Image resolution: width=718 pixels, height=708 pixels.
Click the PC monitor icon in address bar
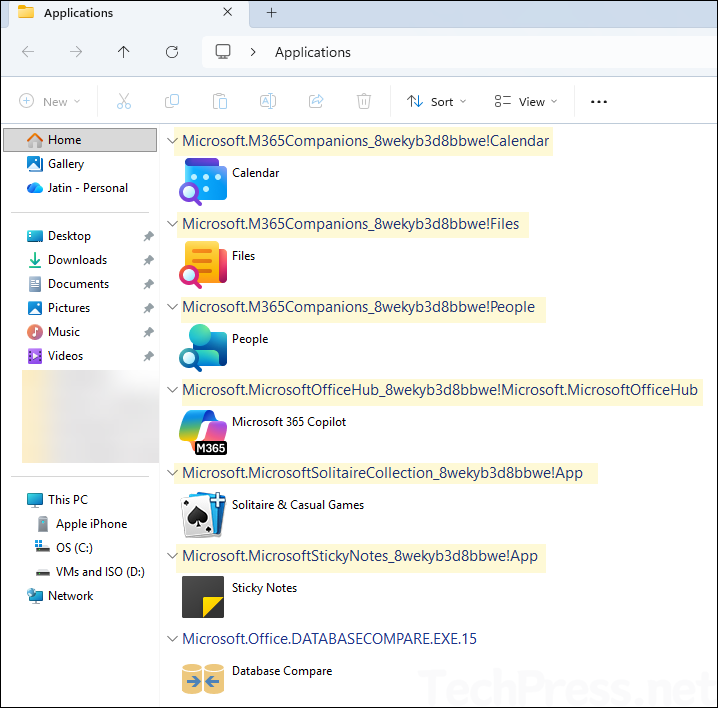pyautogui.click(x=223, y=52)
